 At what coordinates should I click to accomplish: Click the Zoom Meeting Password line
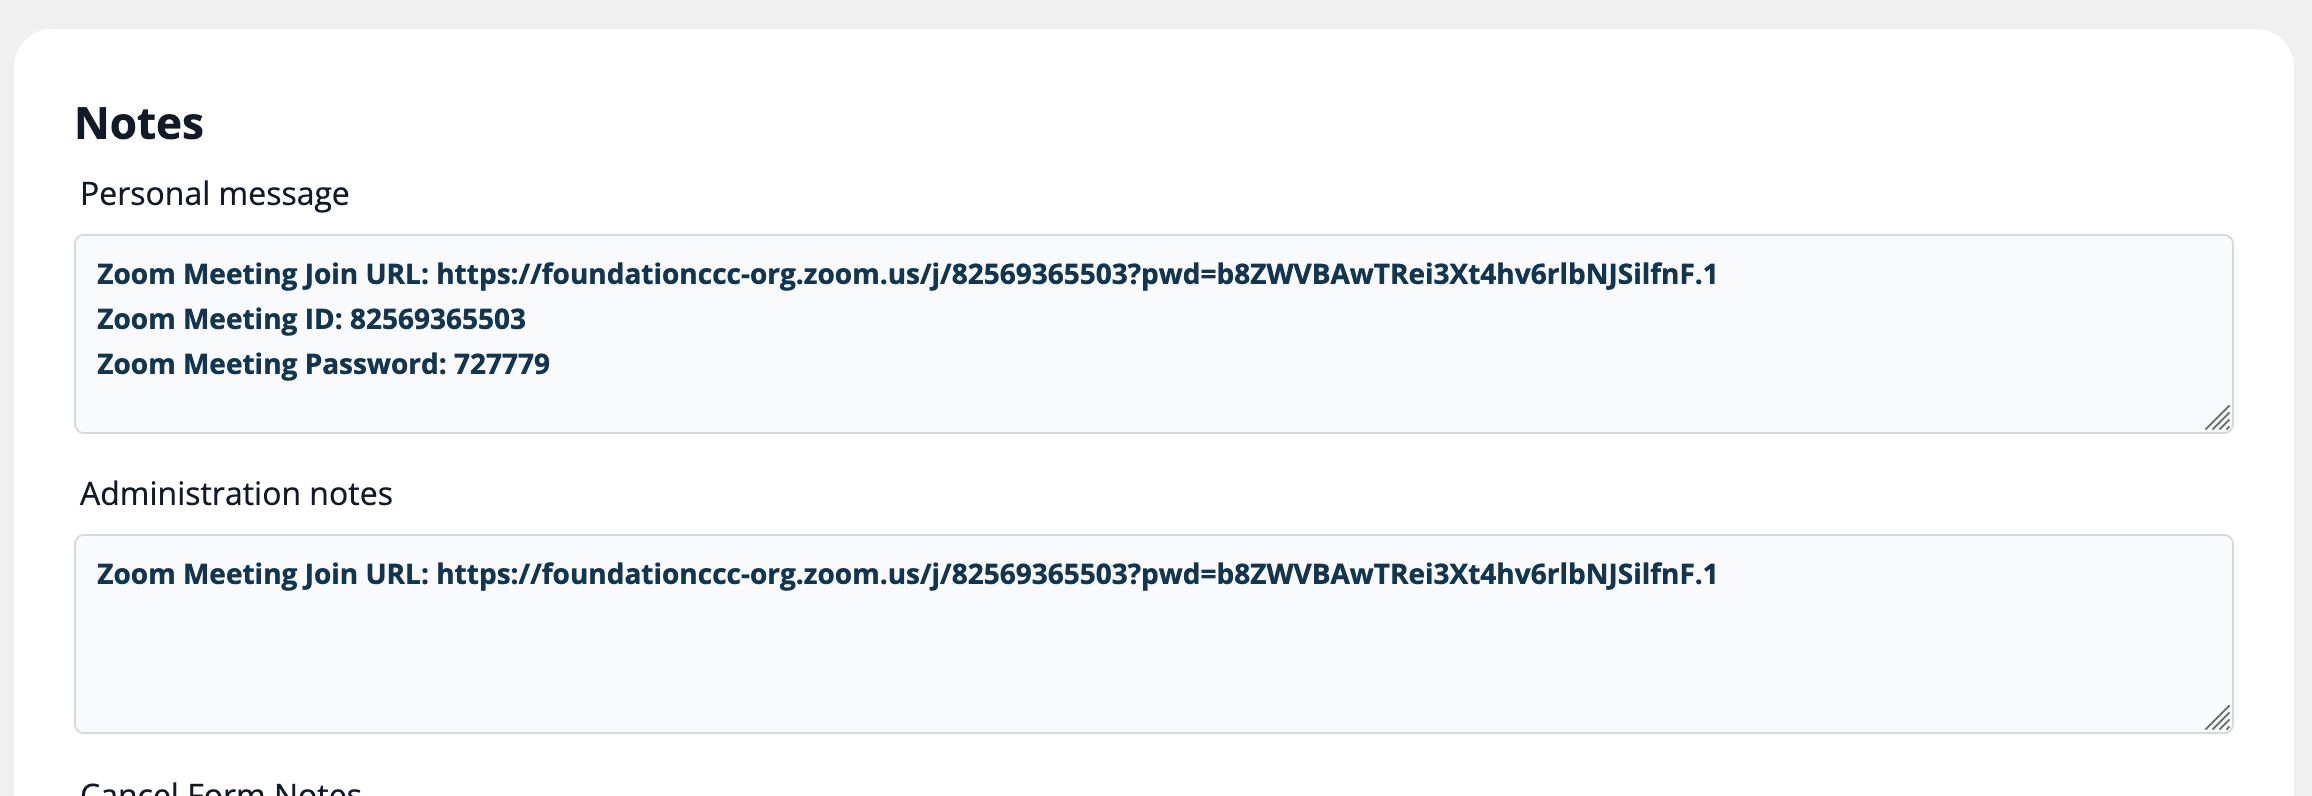click(x=323, y=364)
